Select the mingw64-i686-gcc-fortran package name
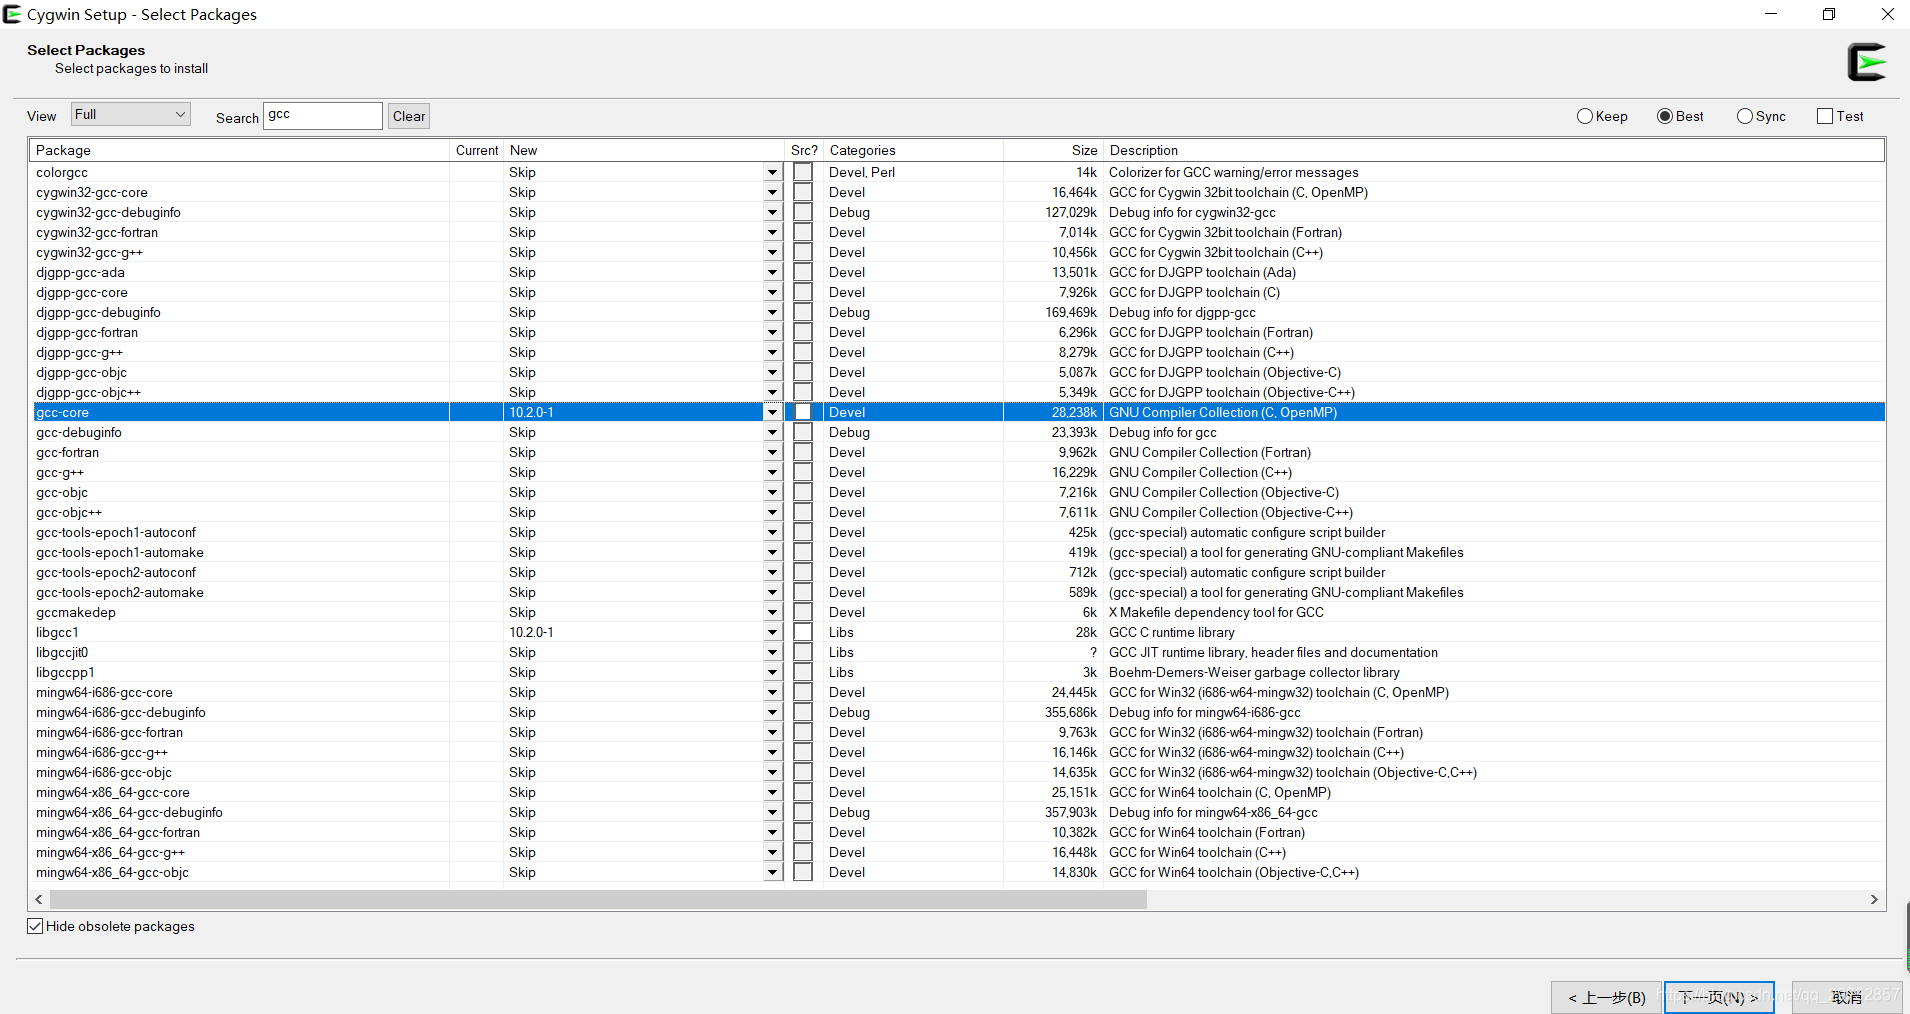The width and height of the screenshot is (1910, 1014). [110, 732]
